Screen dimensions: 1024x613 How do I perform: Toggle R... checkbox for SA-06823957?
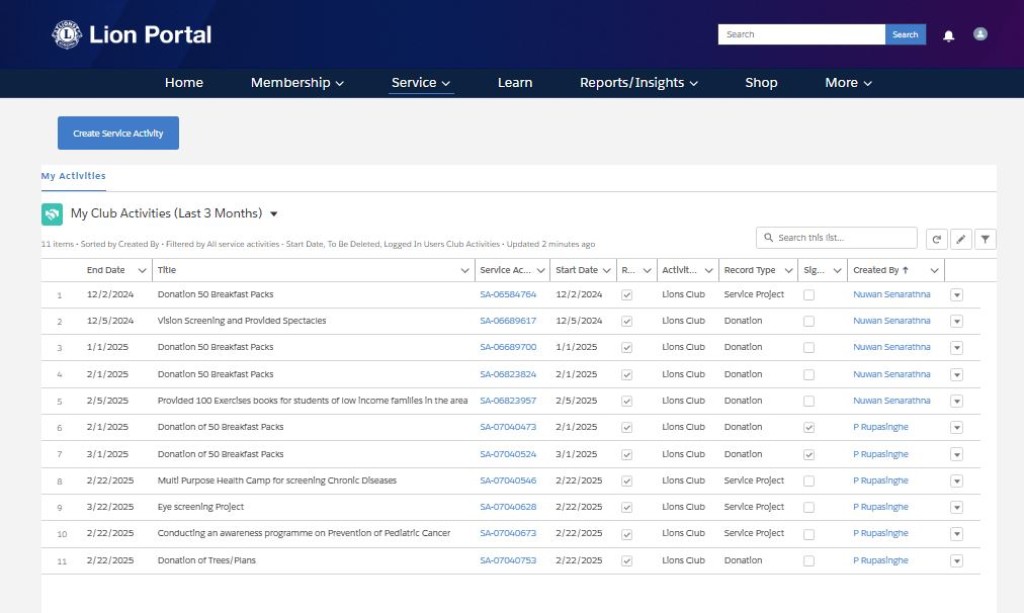tap(627, 401)
